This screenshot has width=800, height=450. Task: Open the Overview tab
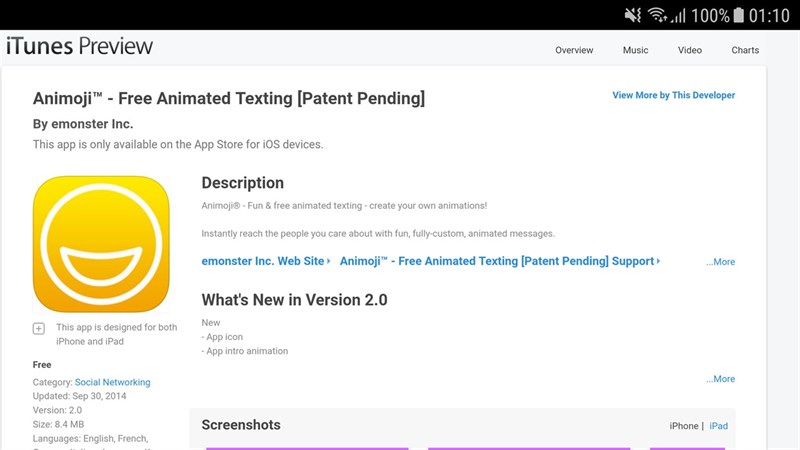pos(574,50)
